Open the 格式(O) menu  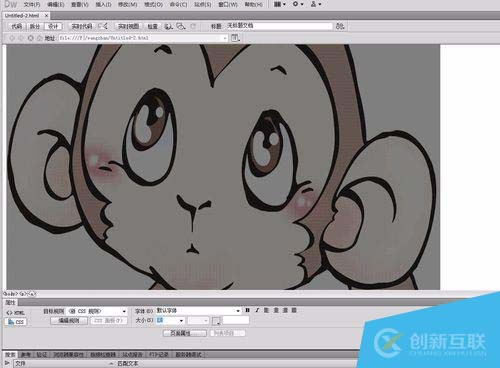(153, 4)
